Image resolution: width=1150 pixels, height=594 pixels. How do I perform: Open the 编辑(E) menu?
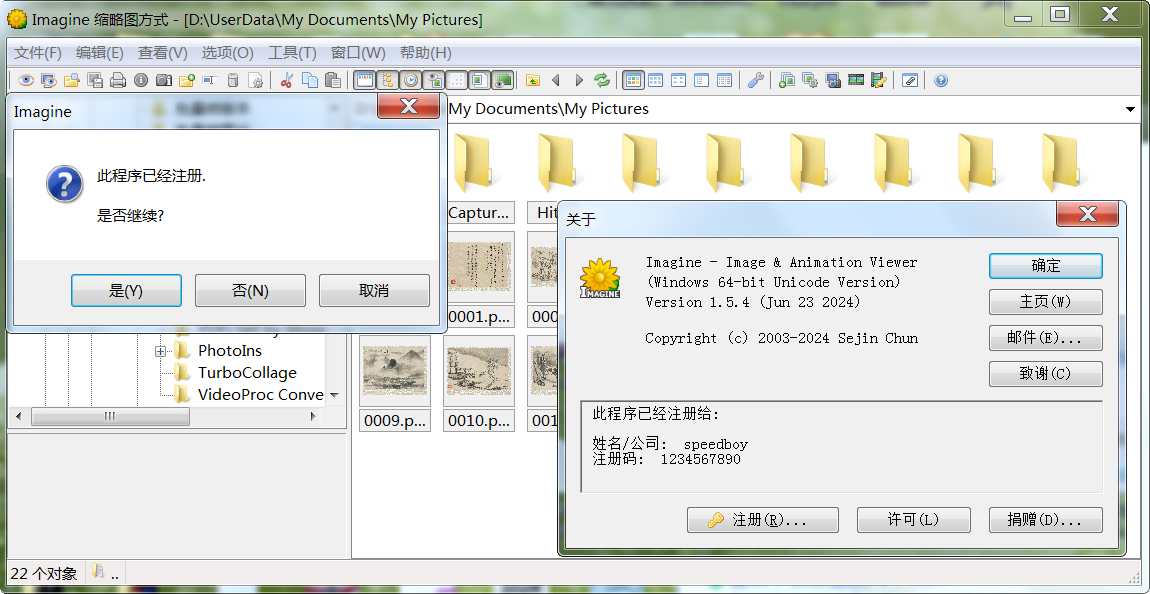coord(100,53)
